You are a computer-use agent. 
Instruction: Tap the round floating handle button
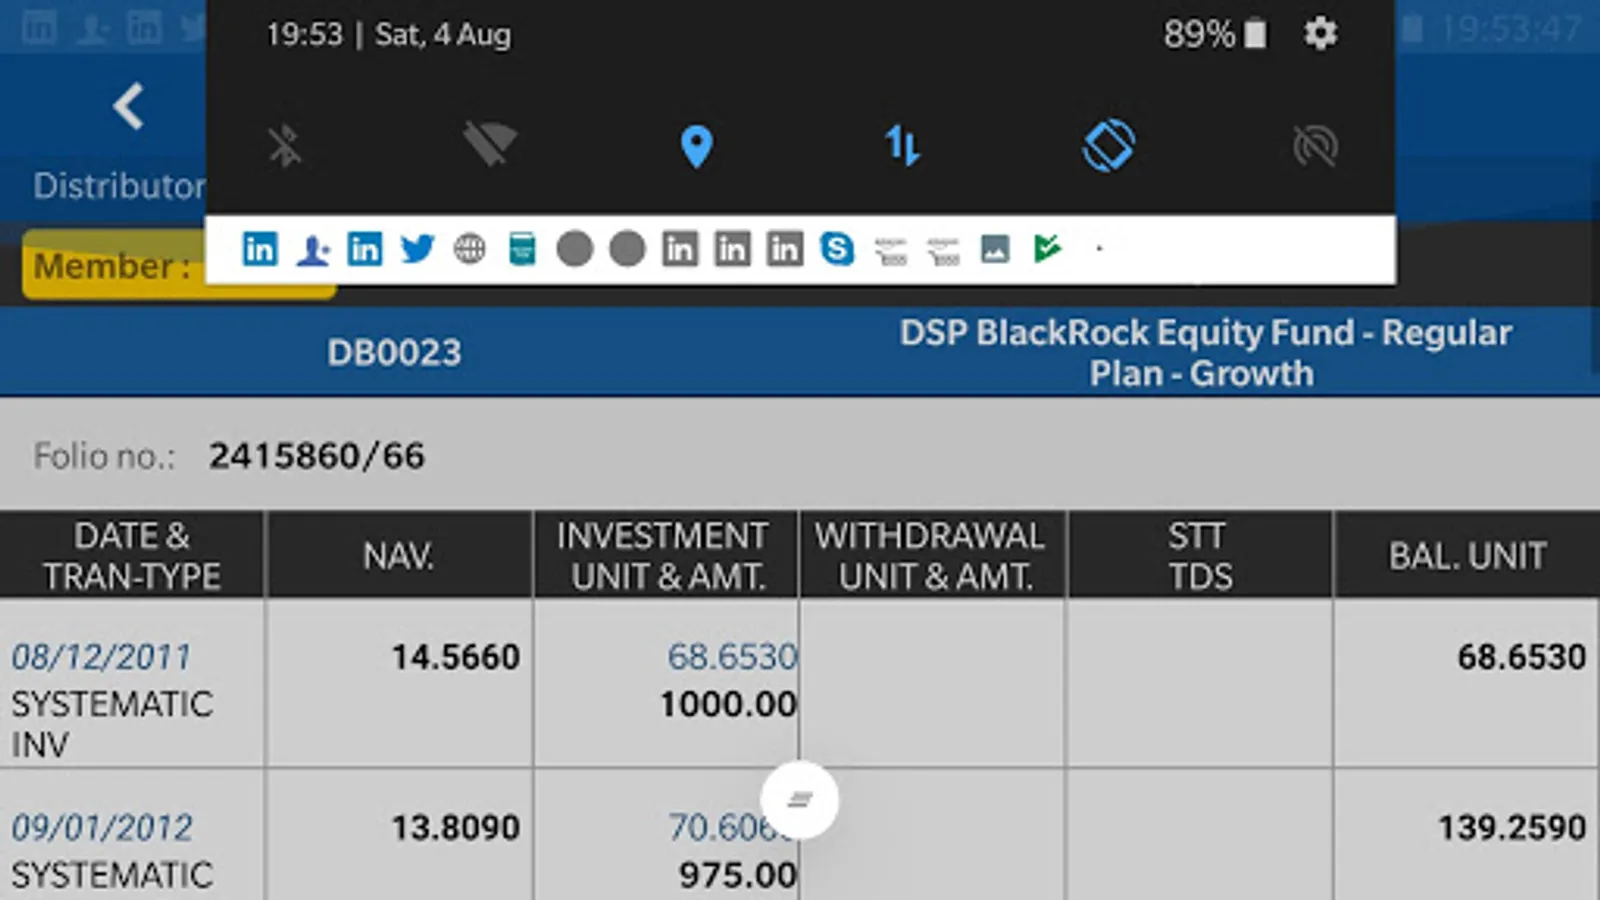[x=799, y=800]
